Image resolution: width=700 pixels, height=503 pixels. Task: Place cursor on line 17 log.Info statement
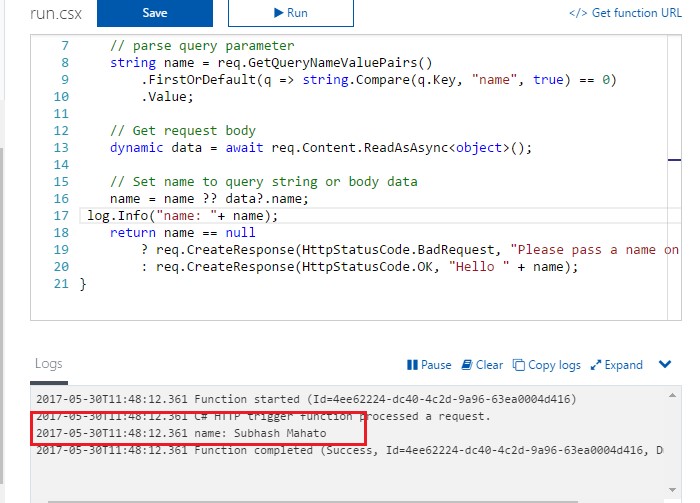pyautogui.click(x=183, y=216)
